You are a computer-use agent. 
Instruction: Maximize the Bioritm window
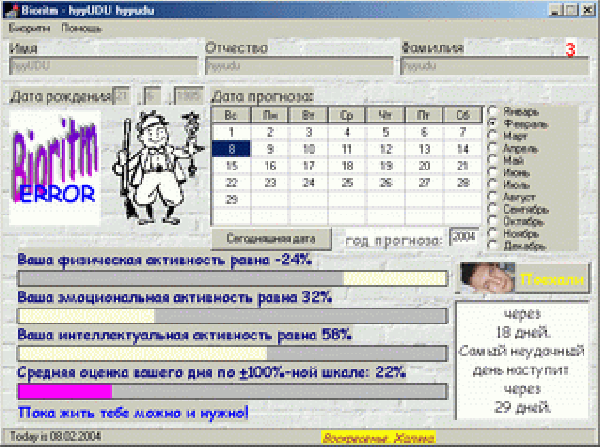click(x=571, y=10)
